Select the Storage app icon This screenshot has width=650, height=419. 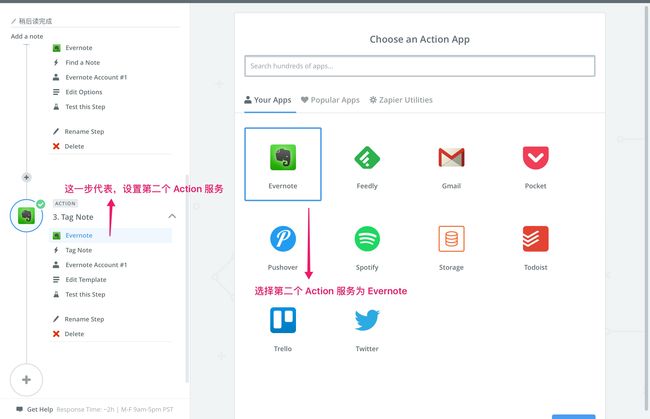[451, 239]
